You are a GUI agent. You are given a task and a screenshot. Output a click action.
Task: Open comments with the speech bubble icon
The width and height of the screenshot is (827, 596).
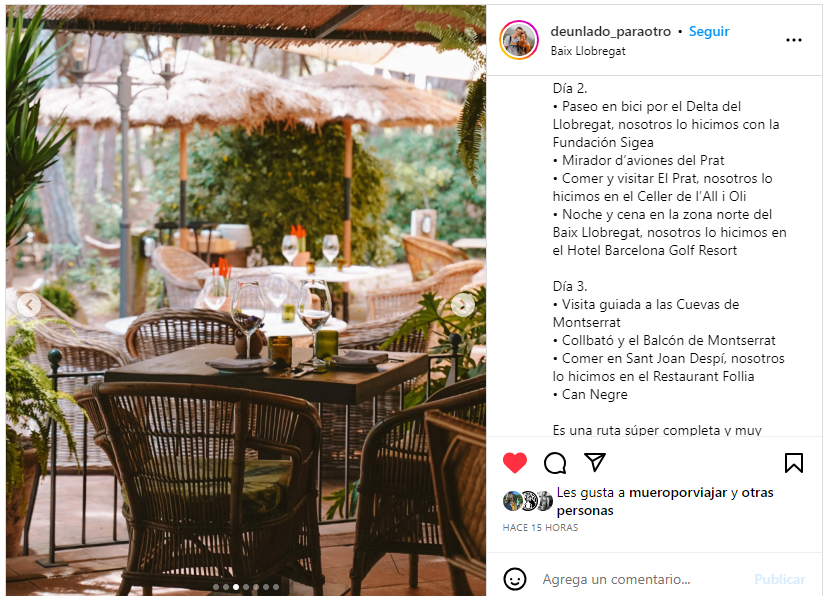point(555,463)
